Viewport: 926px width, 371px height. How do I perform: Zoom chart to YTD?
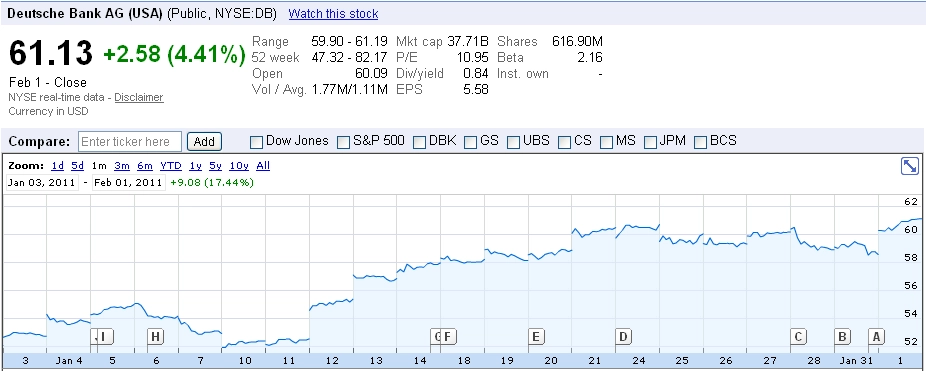click(171, 166)
